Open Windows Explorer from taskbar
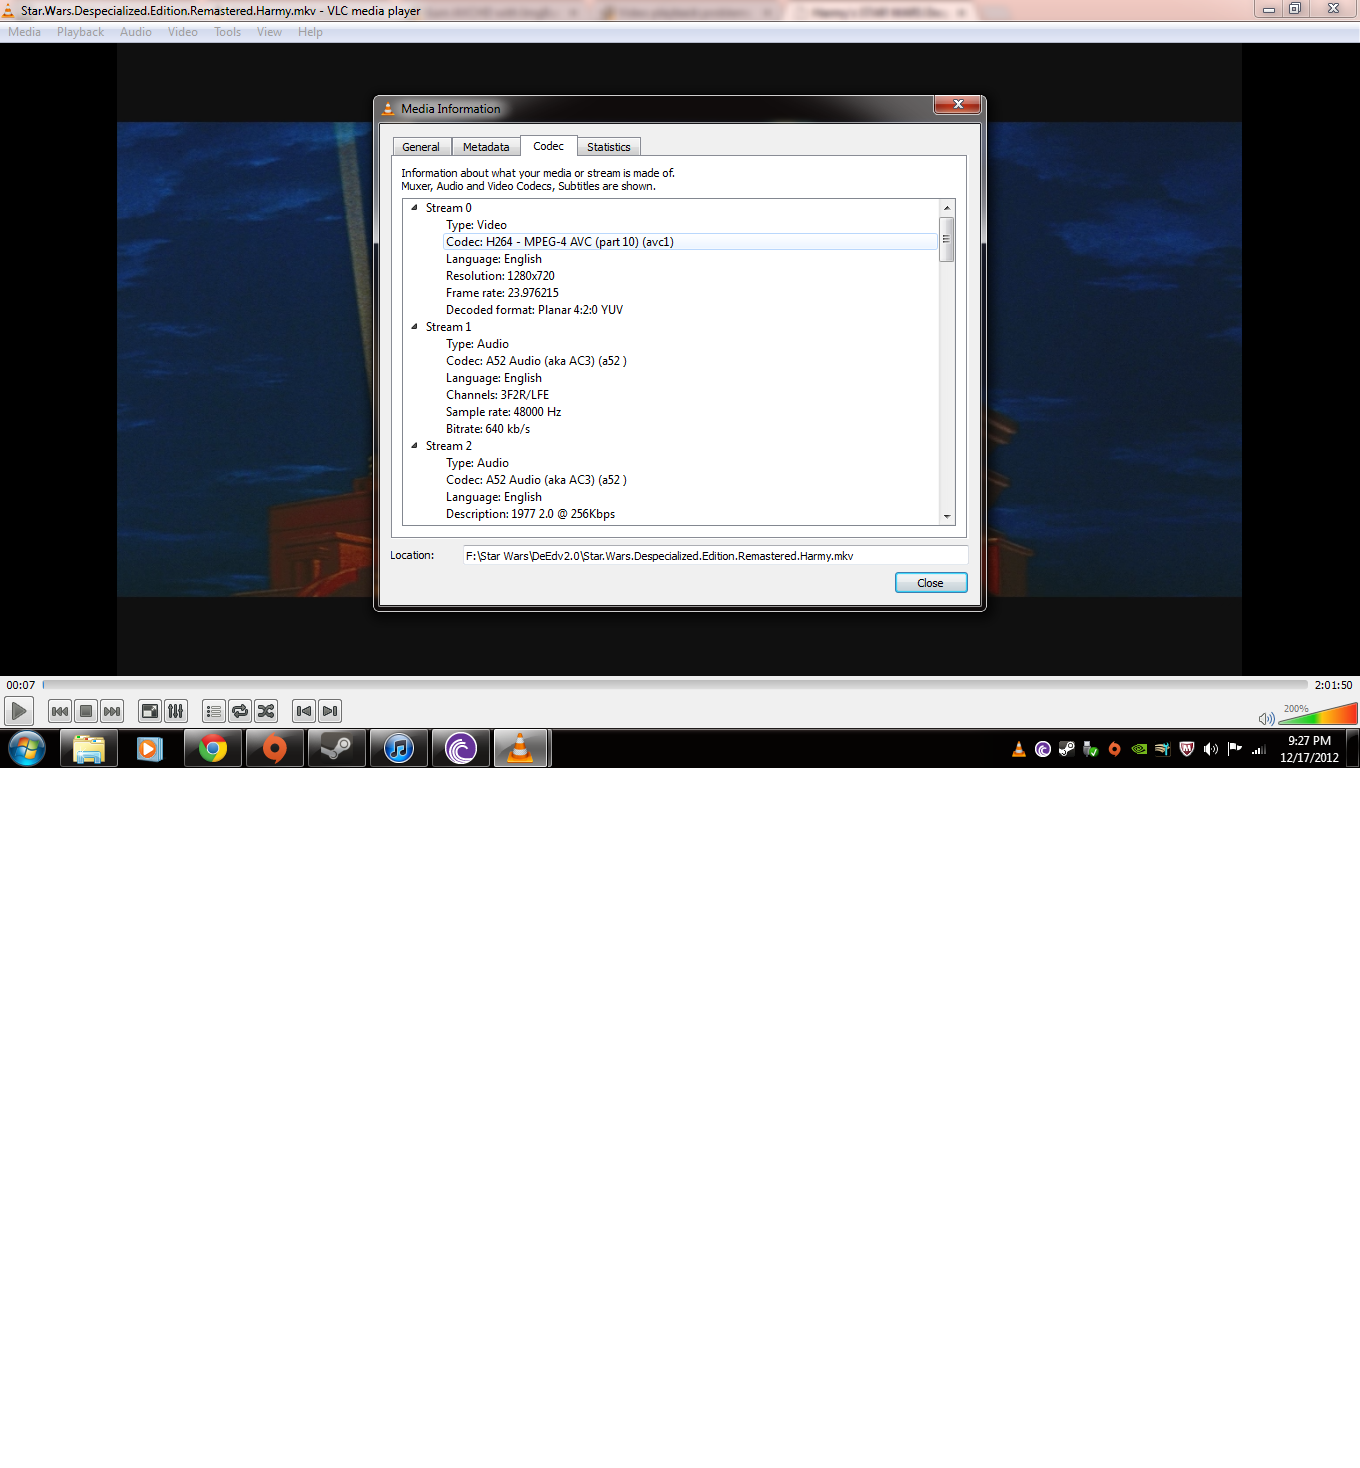The width and height of the screenshot is (1360, 1468). [89, 748]
